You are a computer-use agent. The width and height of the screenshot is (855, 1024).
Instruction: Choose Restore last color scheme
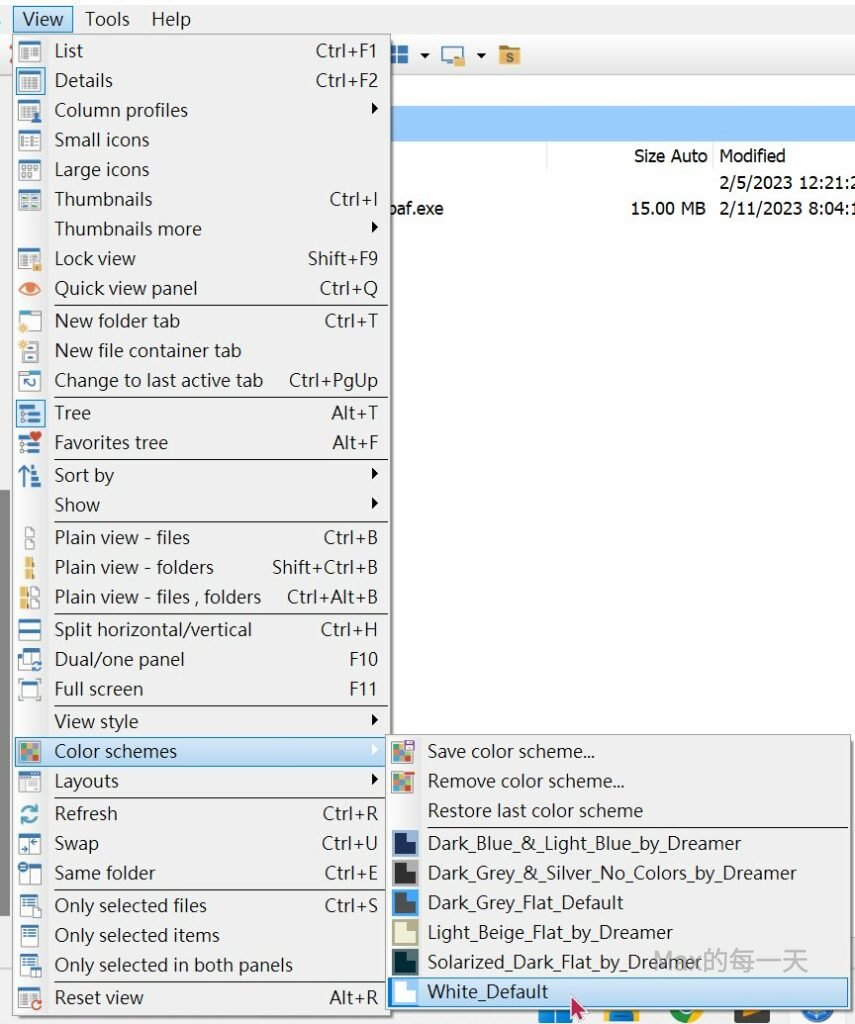535,811
